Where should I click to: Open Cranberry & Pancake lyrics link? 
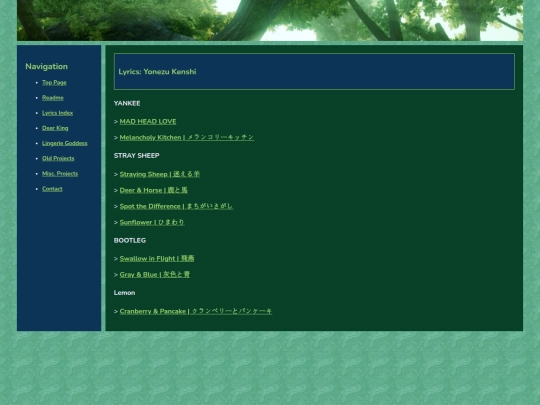pyautogui.click(x=196, y=311)
